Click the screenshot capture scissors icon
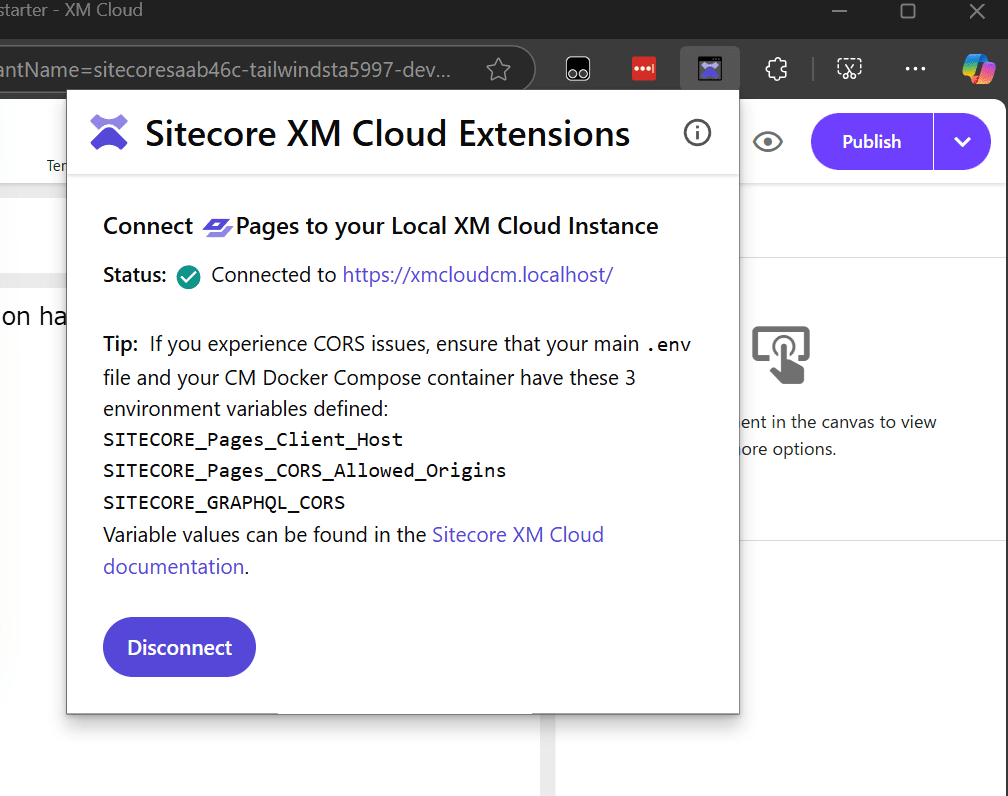This screenshot has height=796, width=1008. 849,69
